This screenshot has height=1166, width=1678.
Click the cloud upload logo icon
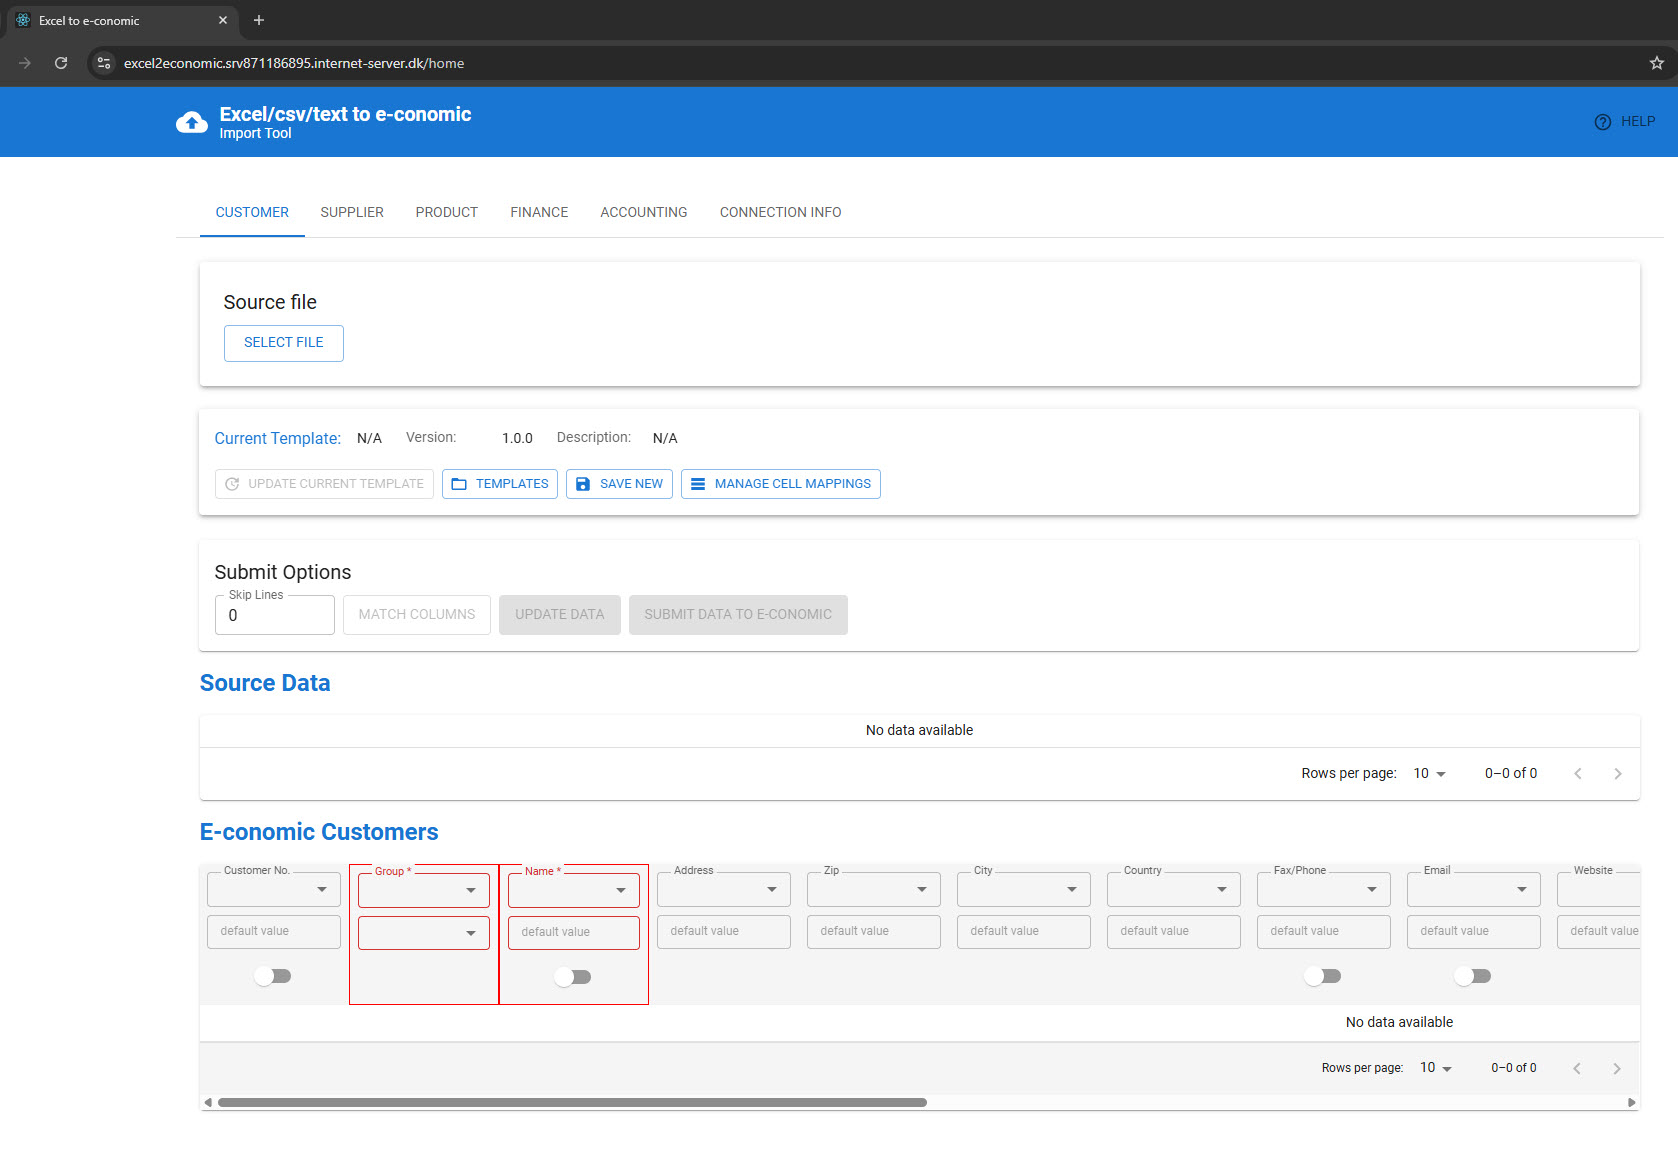[x=192, y=122]
